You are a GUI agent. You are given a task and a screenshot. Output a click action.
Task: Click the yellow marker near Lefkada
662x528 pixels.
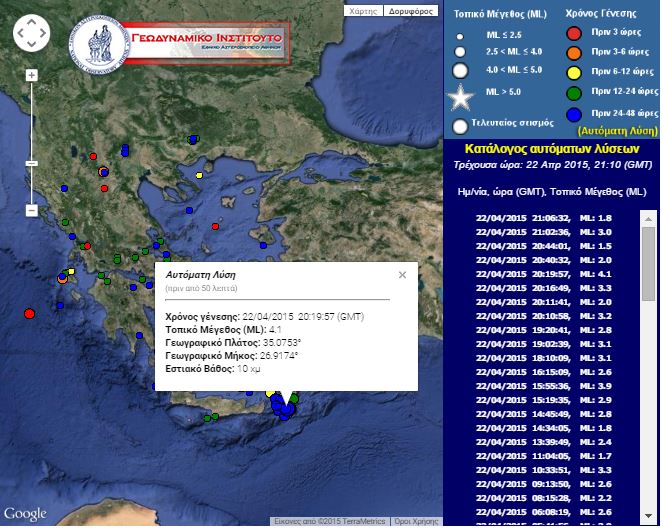pyautogui.click(x=71, y=271)
